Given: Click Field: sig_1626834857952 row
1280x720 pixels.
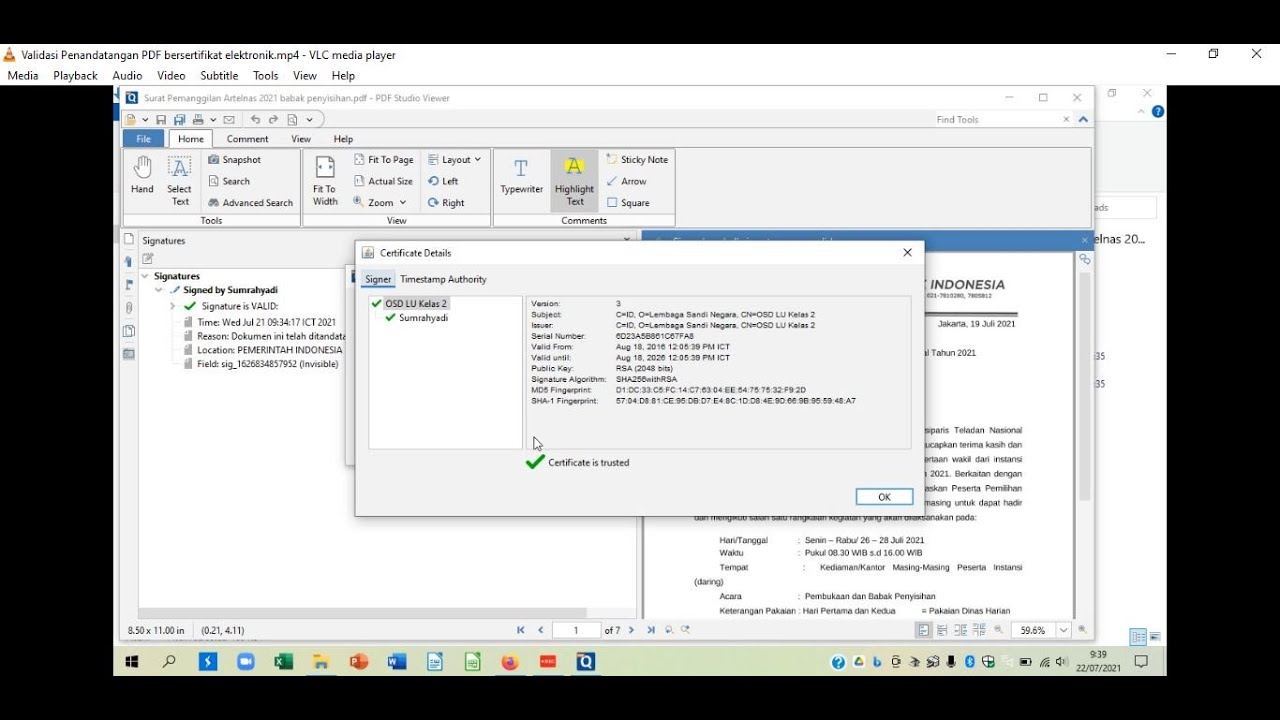Looking at the screenshot, I should click(x=261, y=364).
